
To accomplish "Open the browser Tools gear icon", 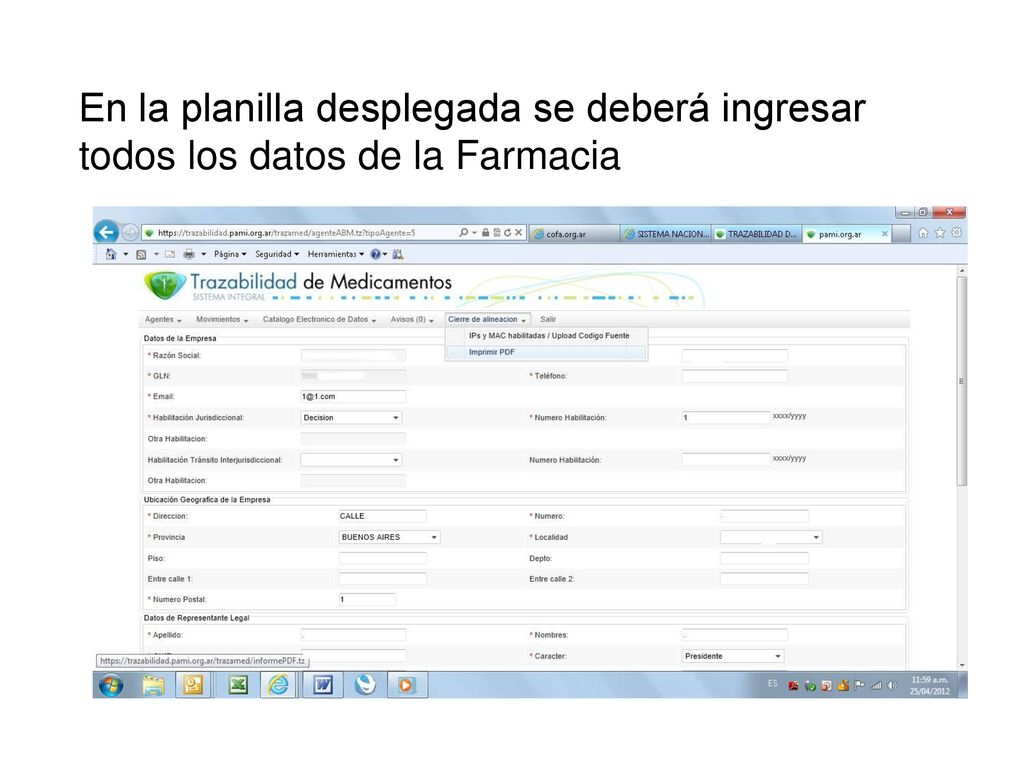I will tap(957, 233).
